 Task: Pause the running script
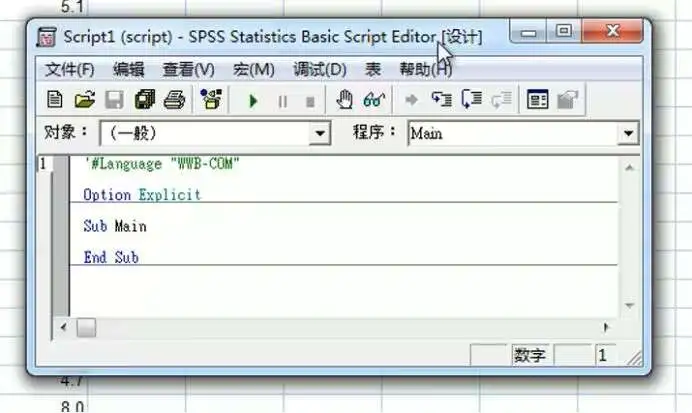pyautogui.click(x=282, y=102)
